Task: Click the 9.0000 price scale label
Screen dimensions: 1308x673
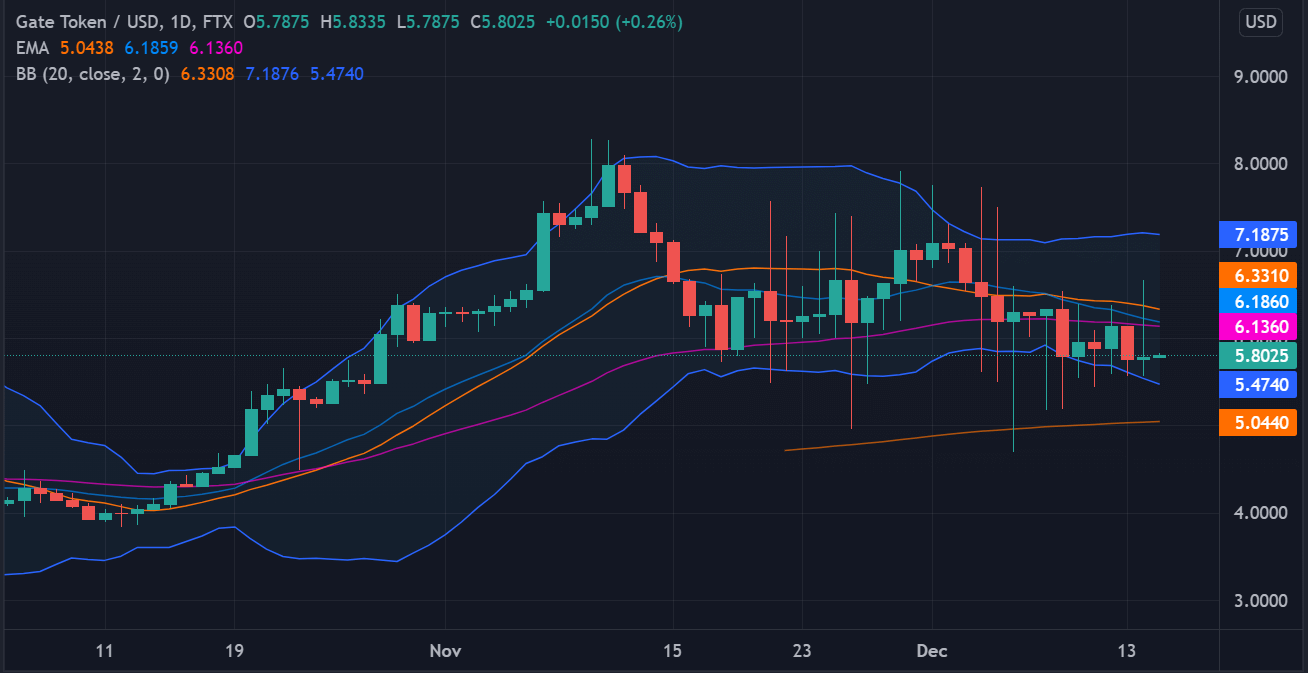Action: click(1259, 77)
